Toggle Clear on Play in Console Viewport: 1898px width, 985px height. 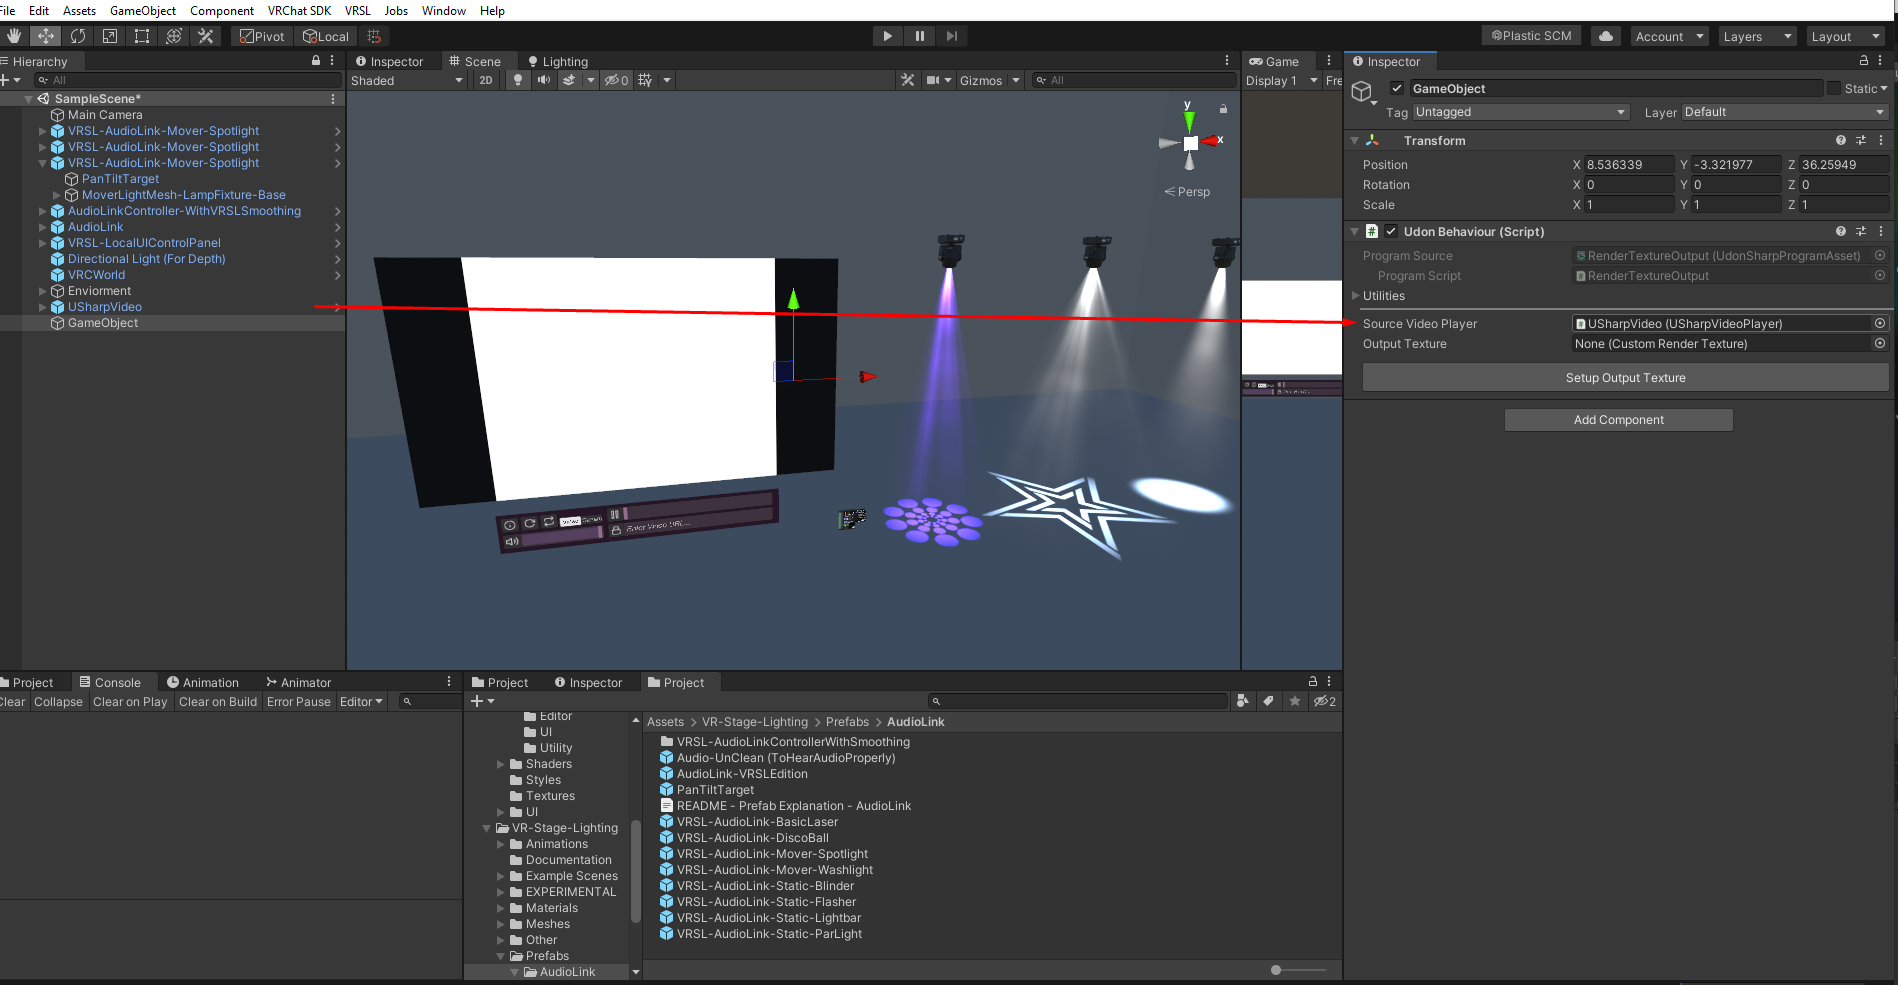click(x=130, y=702)
